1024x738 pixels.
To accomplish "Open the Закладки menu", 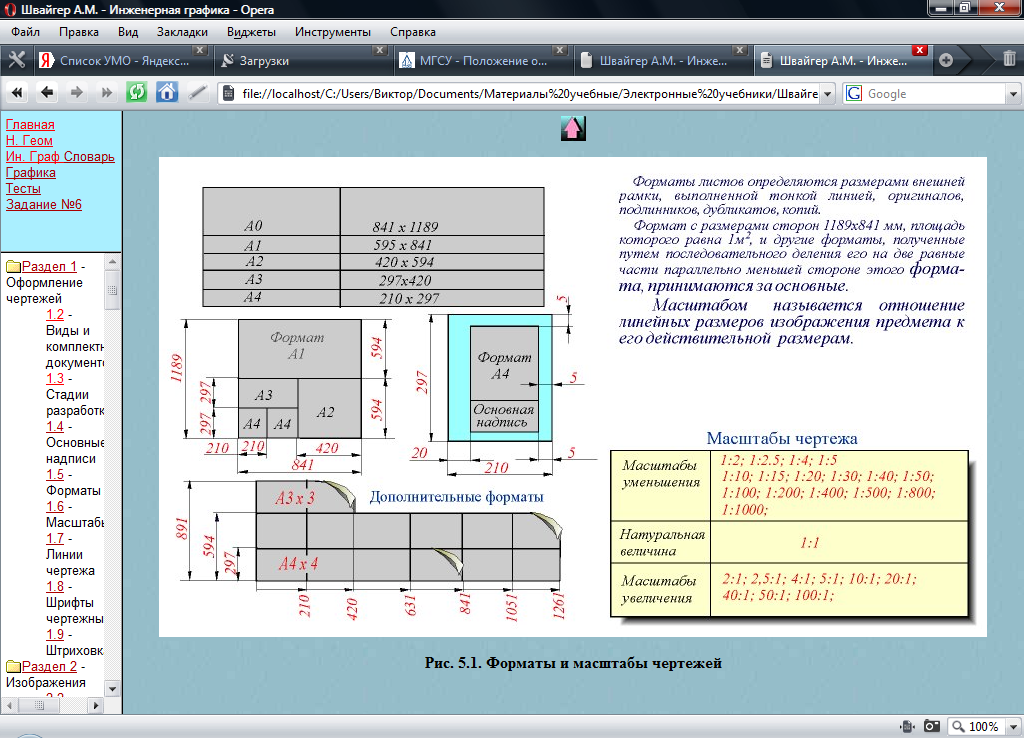I will pyautogui.click(x=182, y=31).
